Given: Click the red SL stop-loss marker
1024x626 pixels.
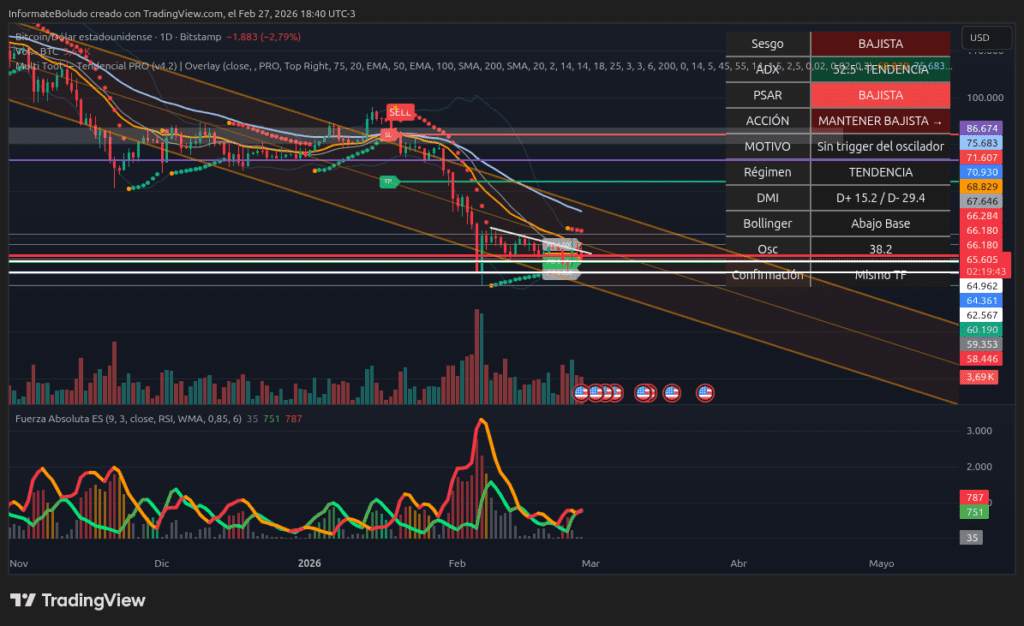Looking at the screenshot, I should tap(386, 134).
